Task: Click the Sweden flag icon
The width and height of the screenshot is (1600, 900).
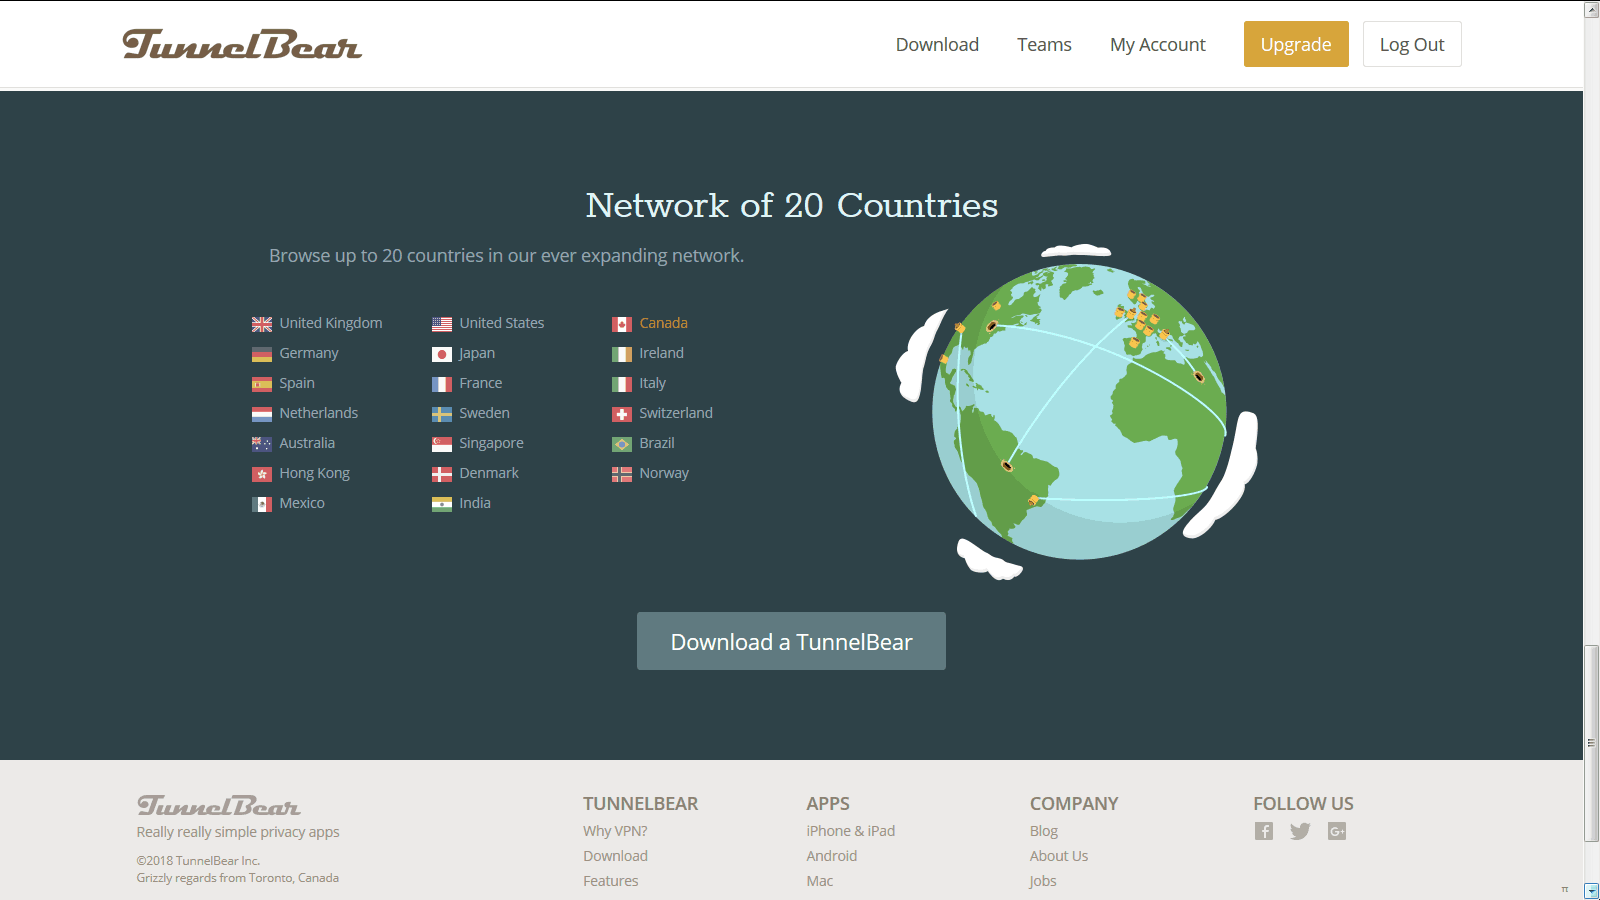Action: [x=442, y=414]
